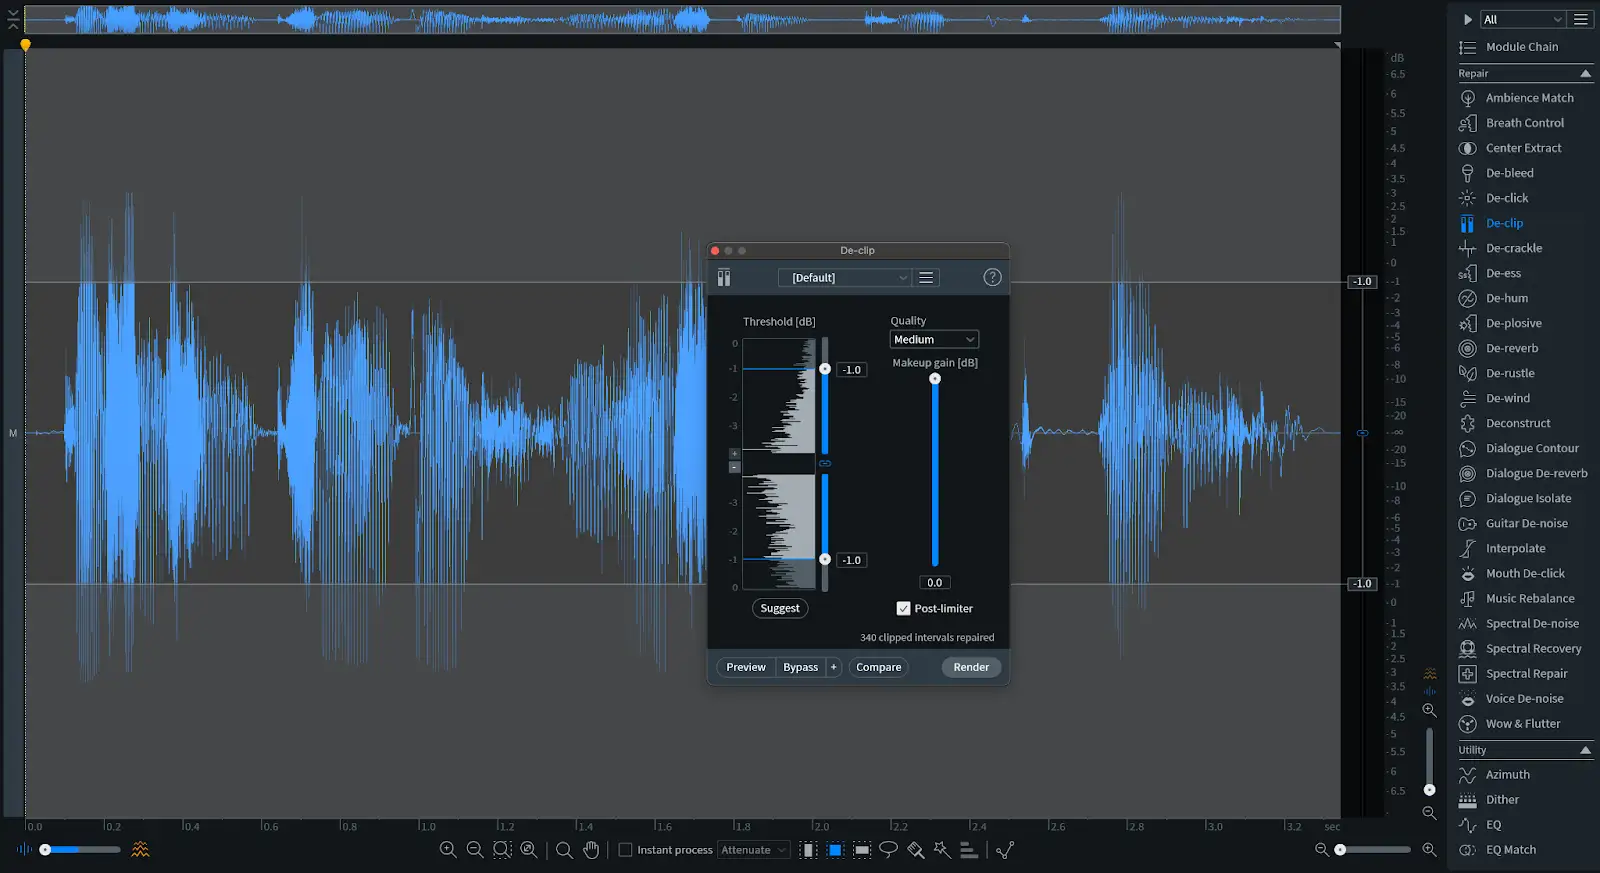Click the Suggest threshold button

[x=780, y=608]
